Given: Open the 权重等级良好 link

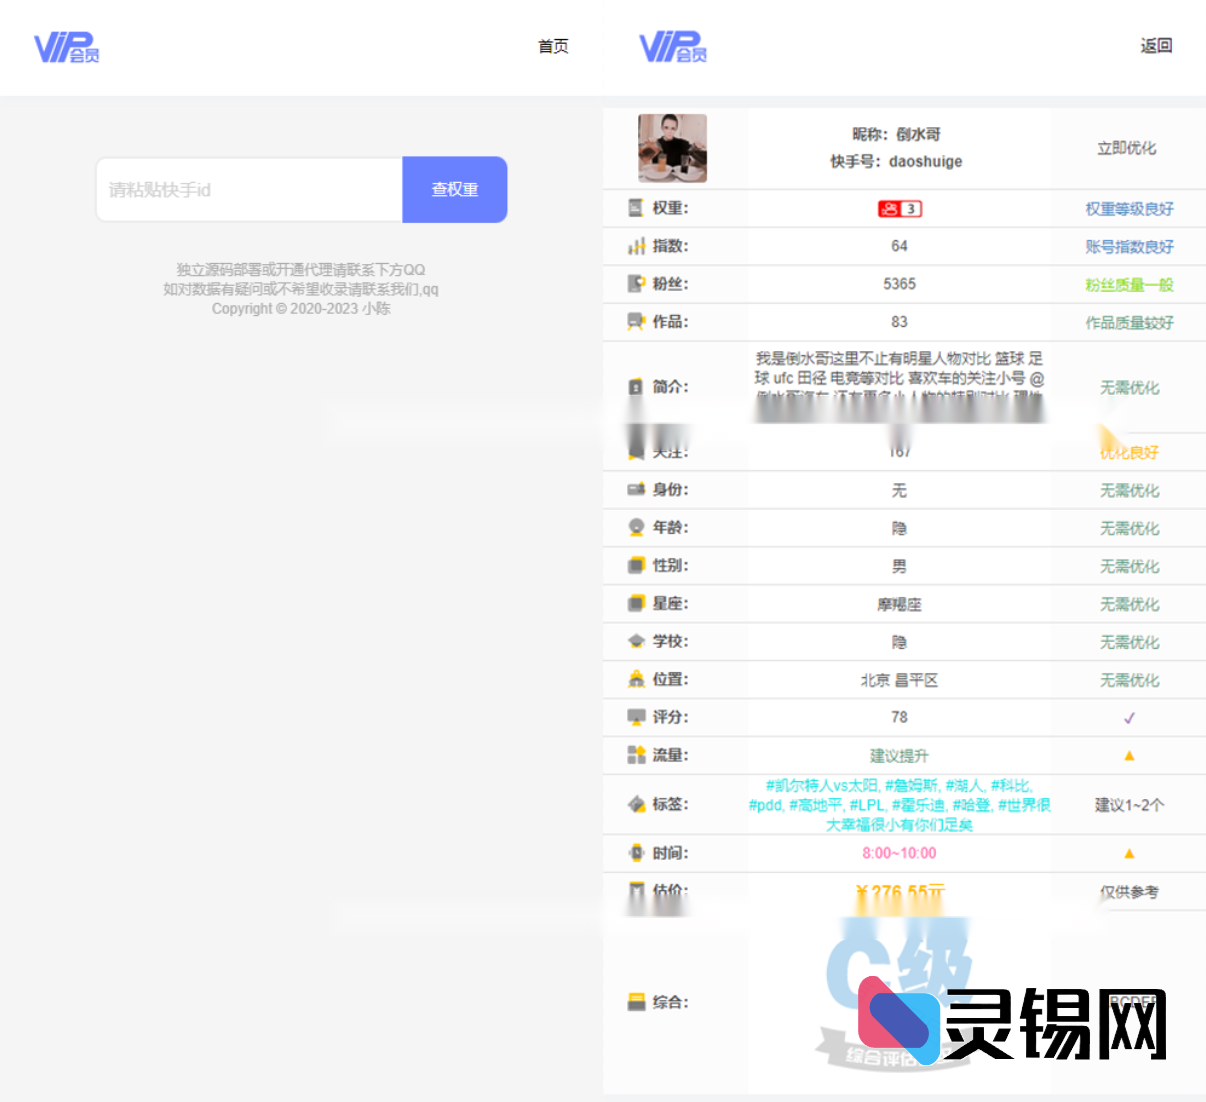Looking at the screenshot, I should pos(1129,208).
